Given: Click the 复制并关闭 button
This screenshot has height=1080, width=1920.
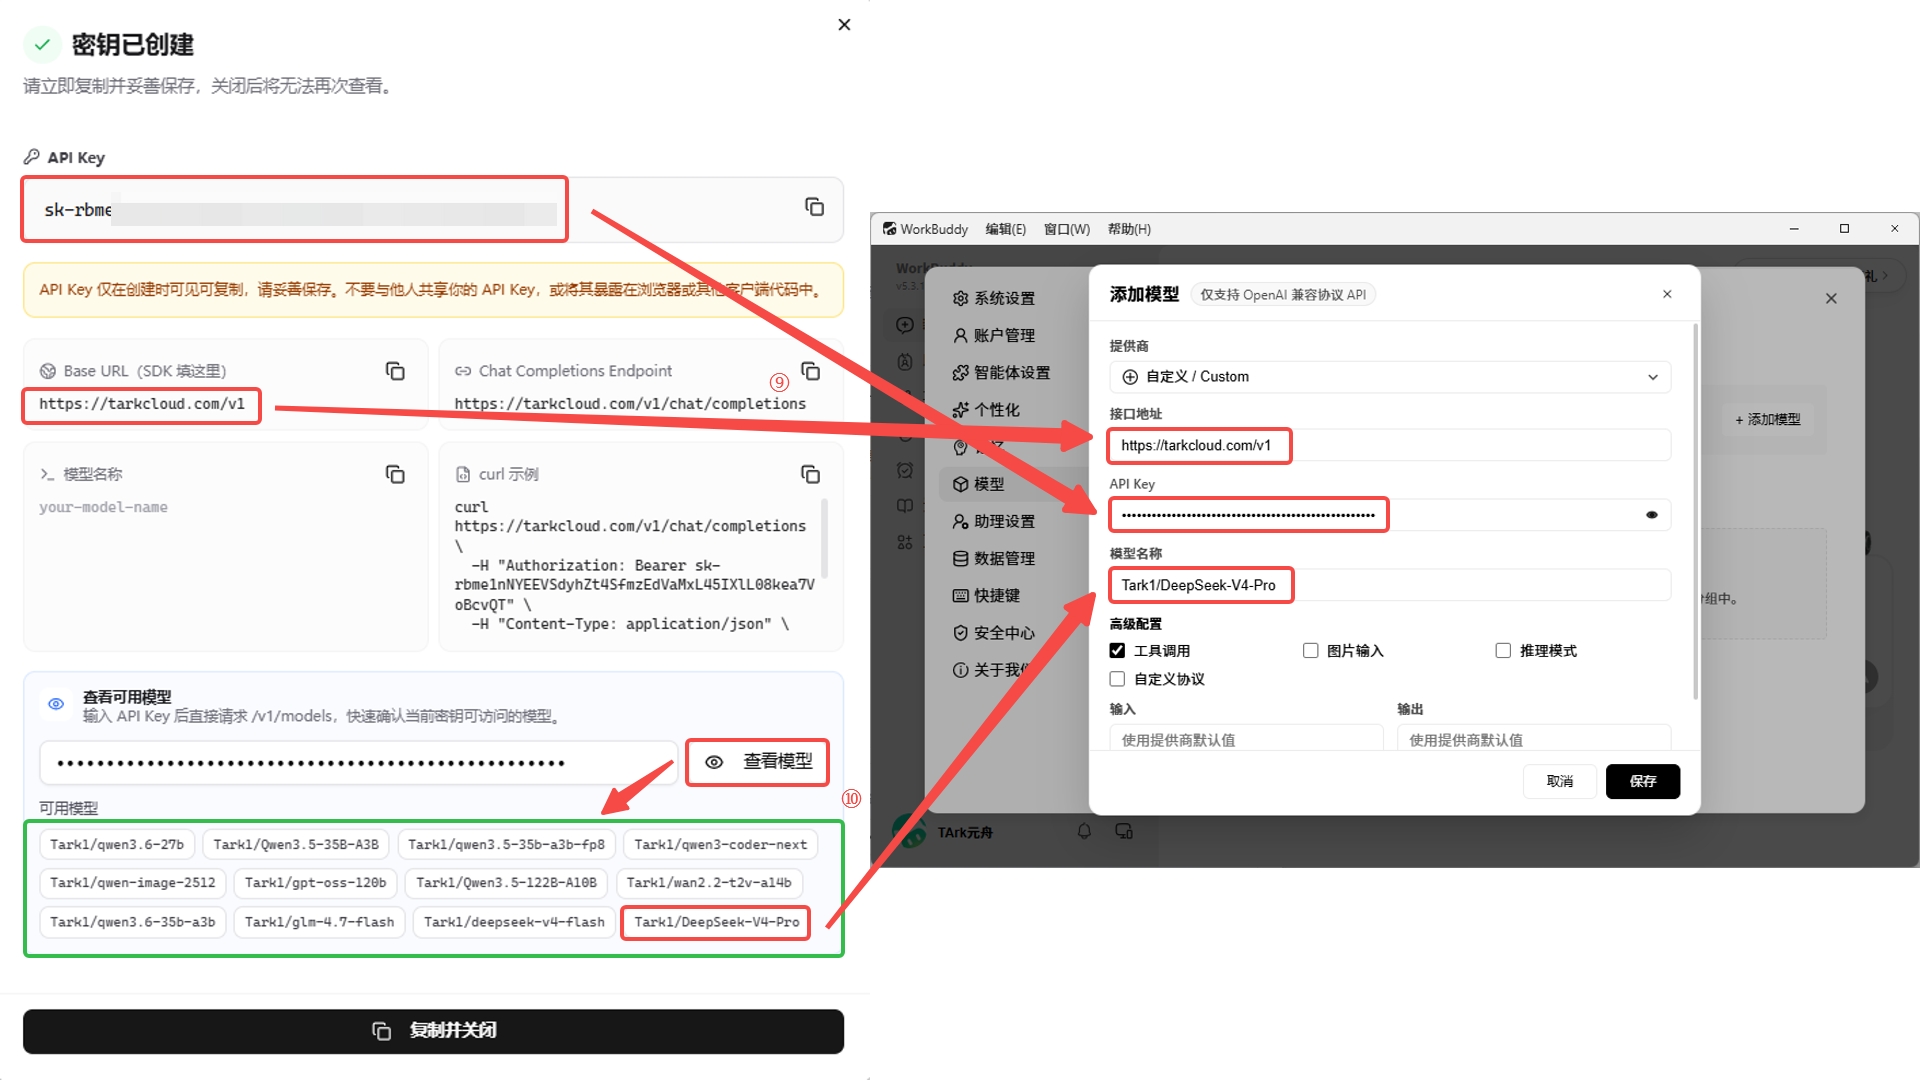Looking at the screenshot, I should click(433, 1031).
